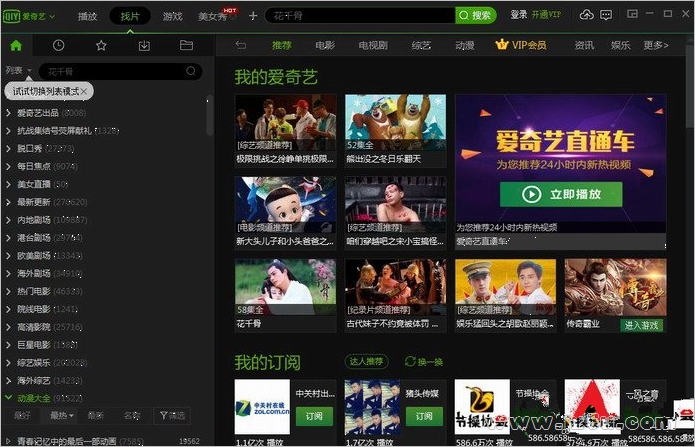This screenshot has width=695, height=447.
Task: Click the sidebar list scrollbar
Action: pos(210,116)
